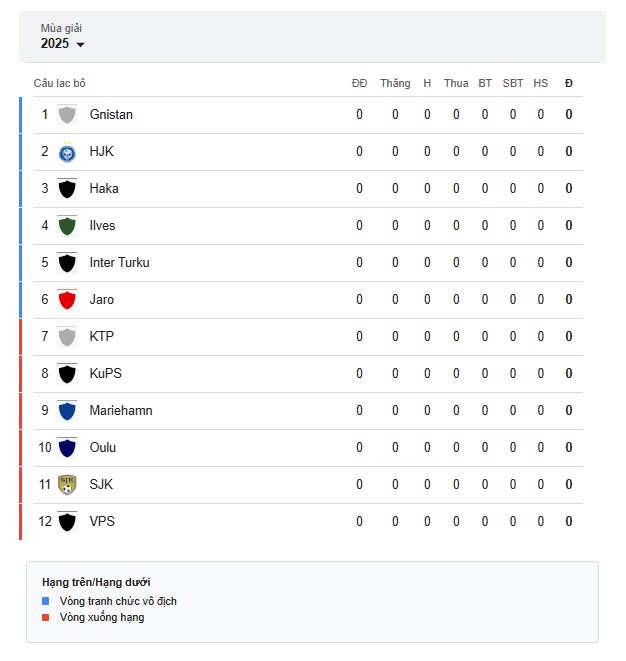Click the black Haka shield icon
The height and width of the screenshot is (661, 626).
pyautogui.click(x=67, y=188)
